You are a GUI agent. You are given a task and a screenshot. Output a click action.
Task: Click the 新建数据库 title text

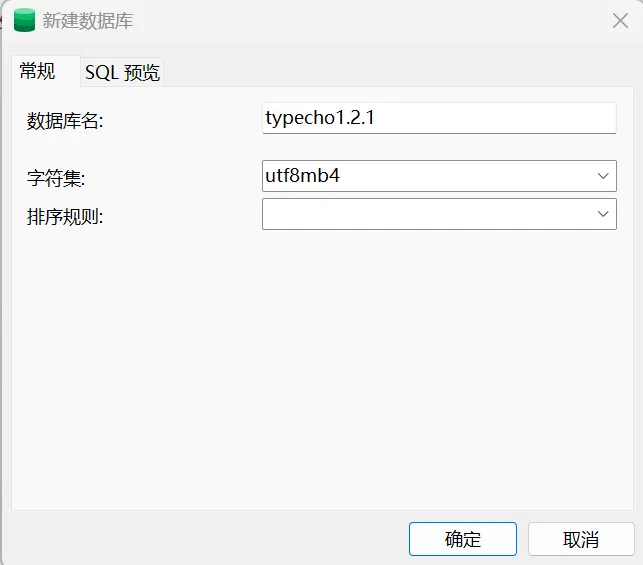(88, 21)
